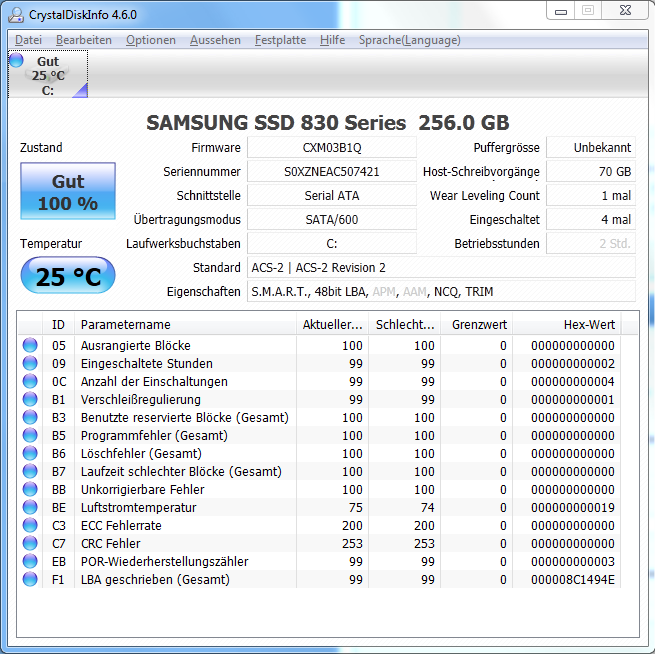
Task: Click the Grenzwert column header
Action: click(477, 324)
